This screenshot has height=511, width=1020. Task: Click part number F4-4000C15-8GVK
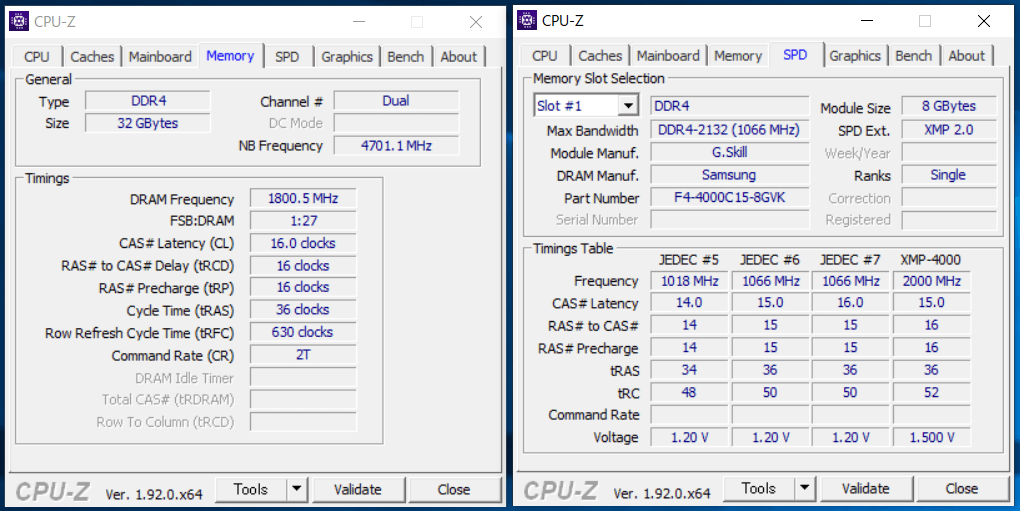point(730,197)
